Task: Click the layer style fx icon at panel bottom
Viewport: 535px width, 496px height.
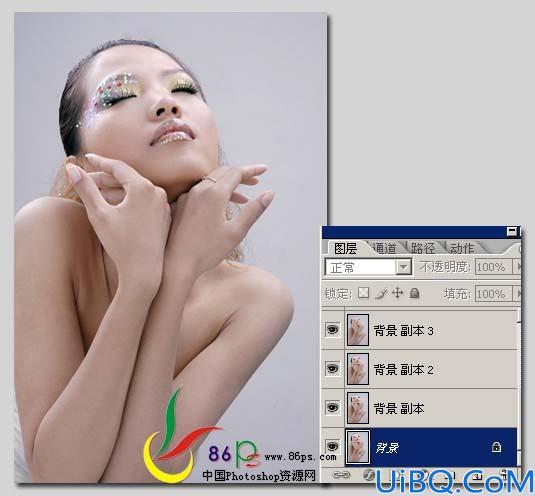Action: tap(368, 475)
